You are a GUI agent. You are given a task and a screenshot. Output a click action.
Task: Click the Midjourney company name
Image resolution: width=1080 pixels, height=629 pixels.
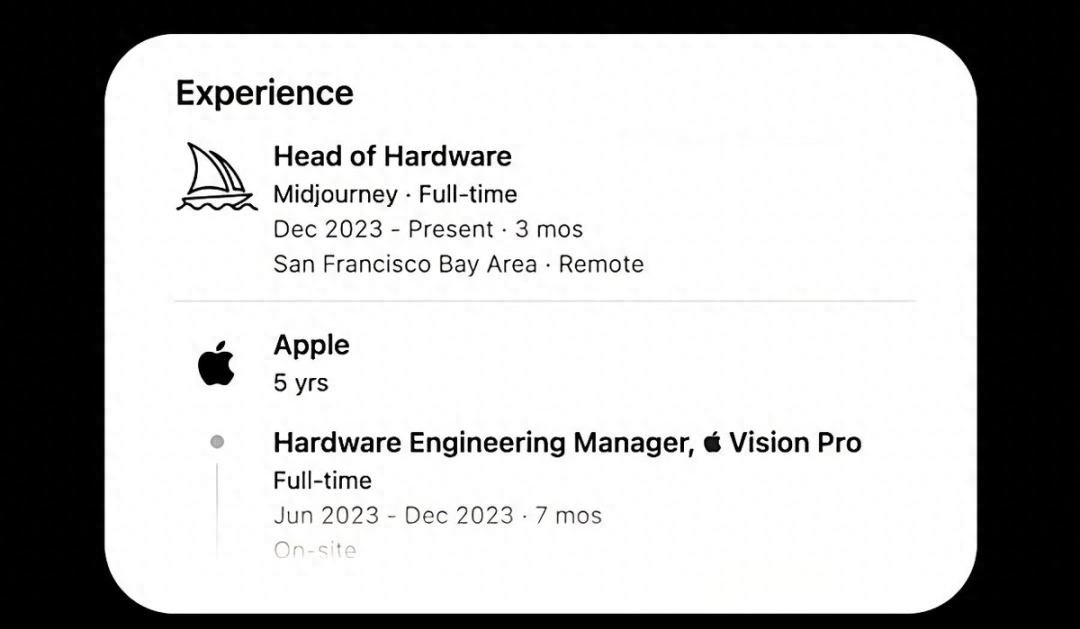coord(334,194)
